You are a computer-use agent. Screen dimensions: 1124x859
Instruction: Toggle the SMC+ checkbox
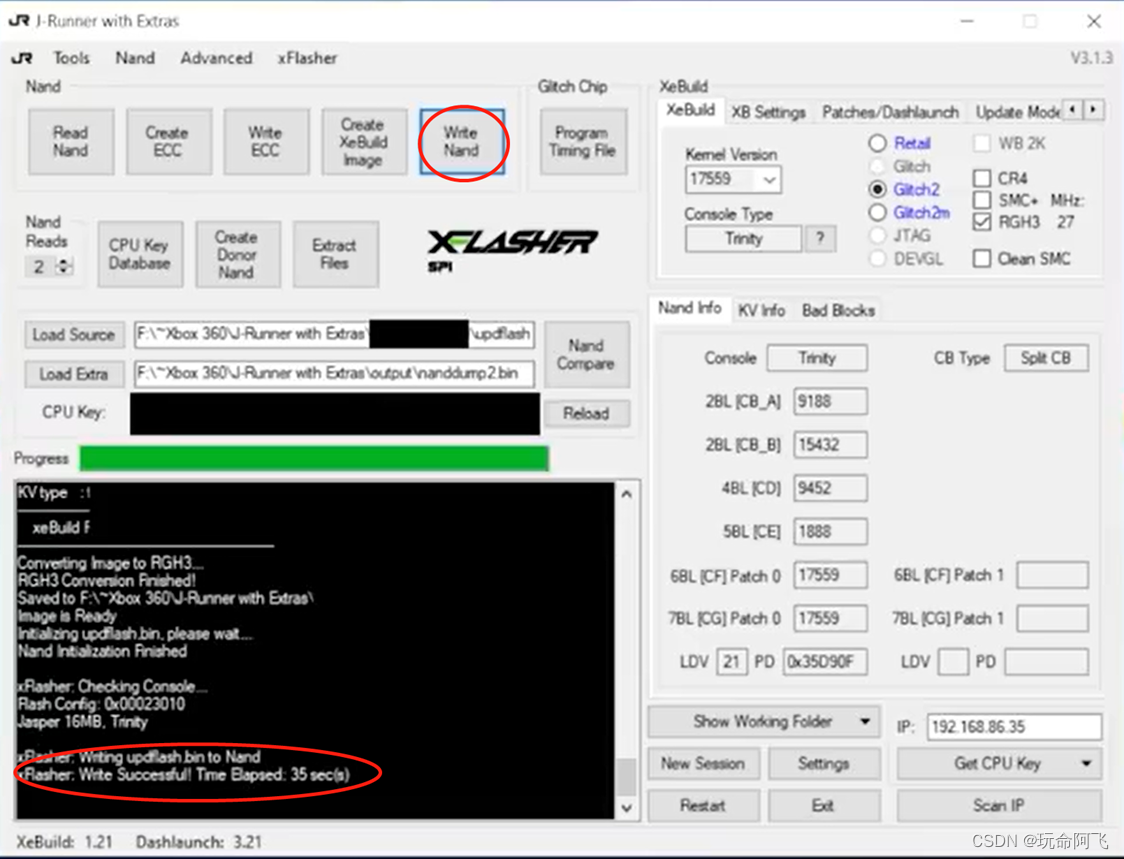click(x=982, y=200)
